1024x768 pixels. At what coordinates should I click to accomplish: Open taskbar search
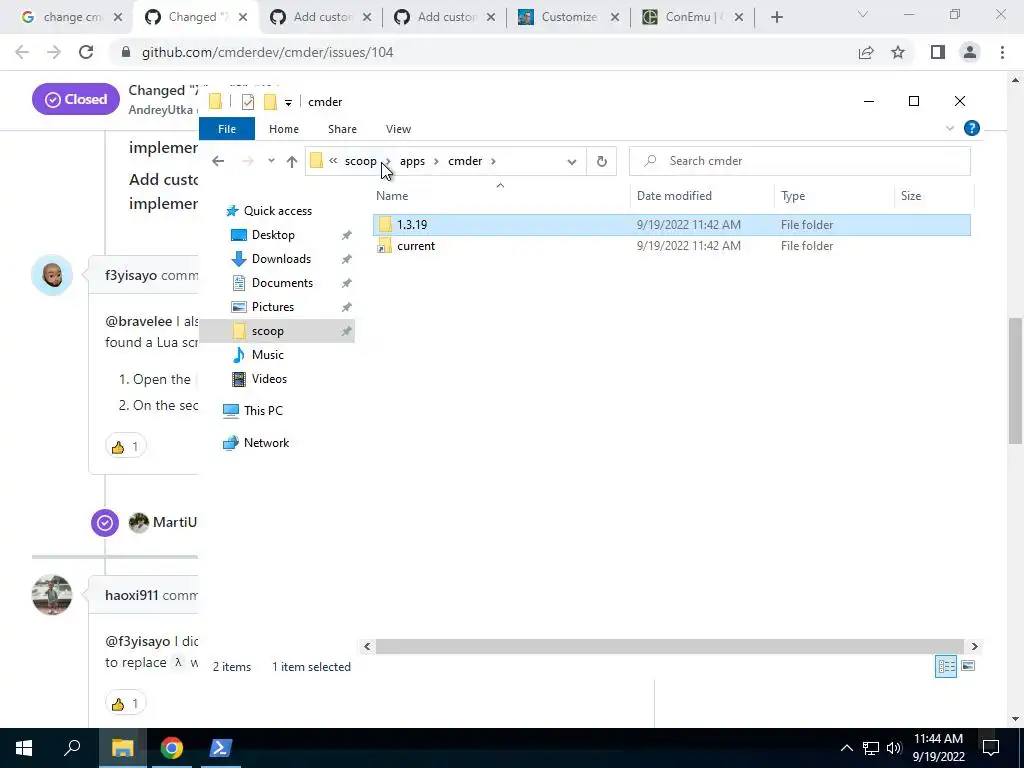click(x=72, y=748)
